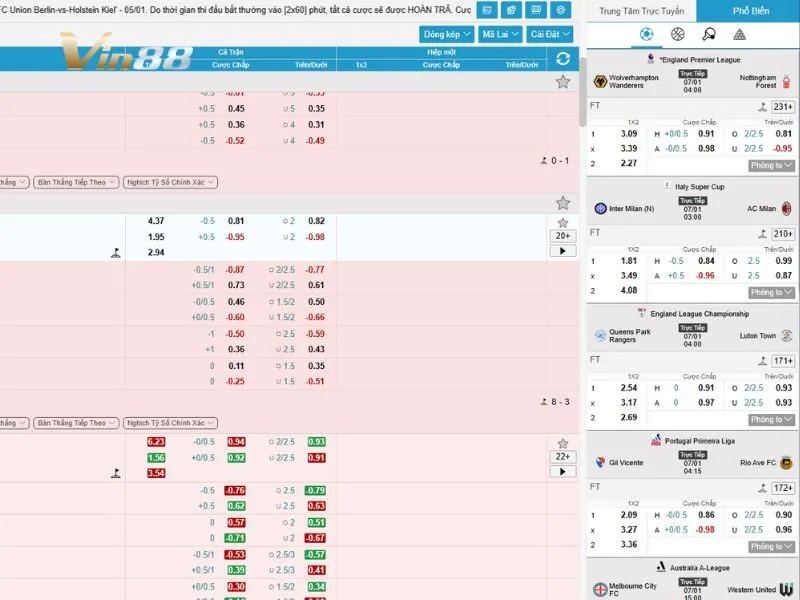Toggle league star directly below the refresh icon
Viewport: 800px width, 600px height.
coord(563,82)
